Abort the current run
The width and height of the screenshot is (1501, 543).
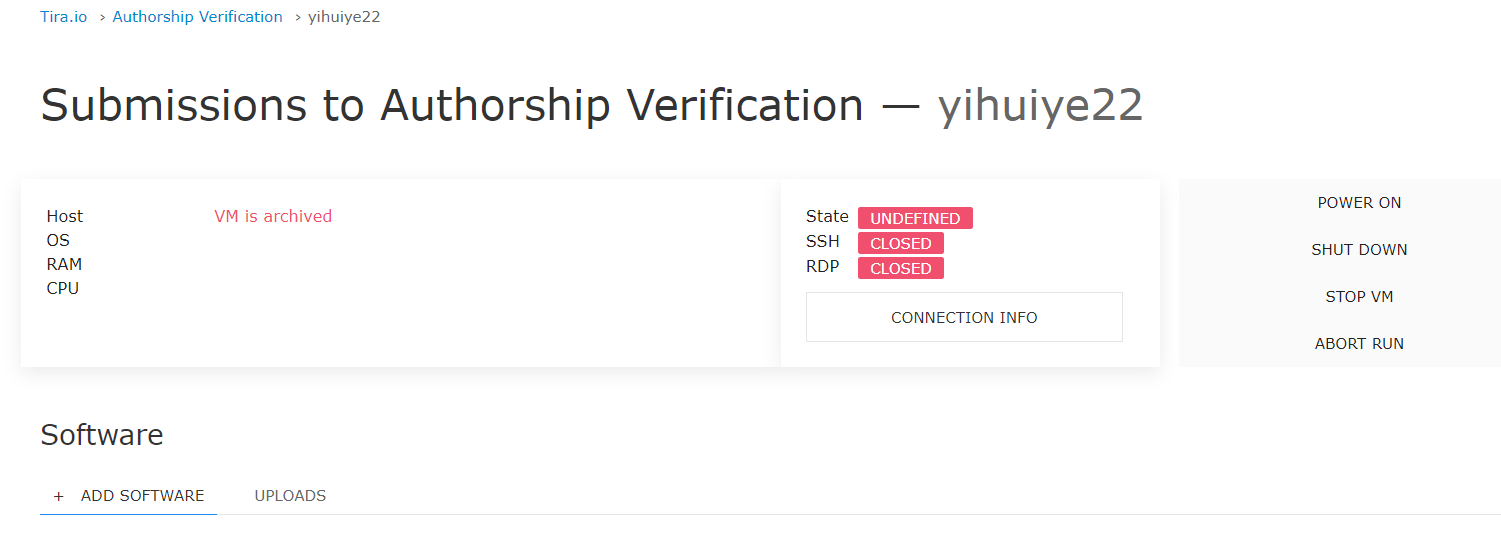1359,344
